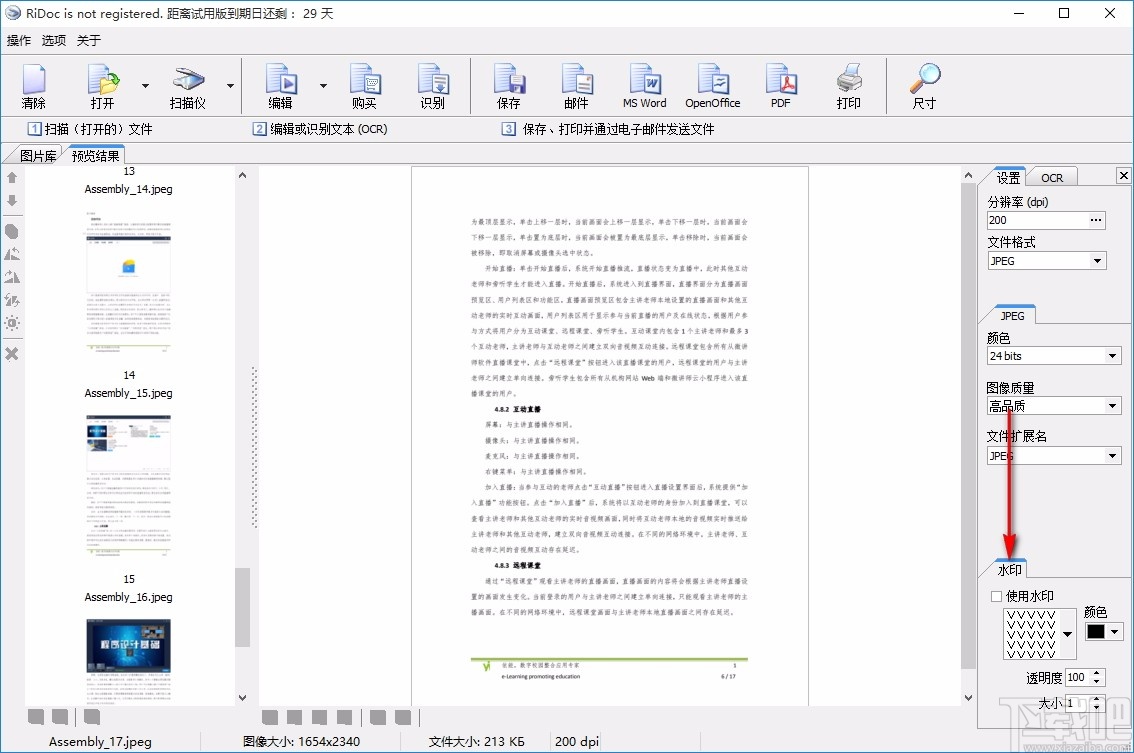This screenshot has height=753, width=1134.
Task: Open the 选项 menu
Action: click(x=54, y=41)
